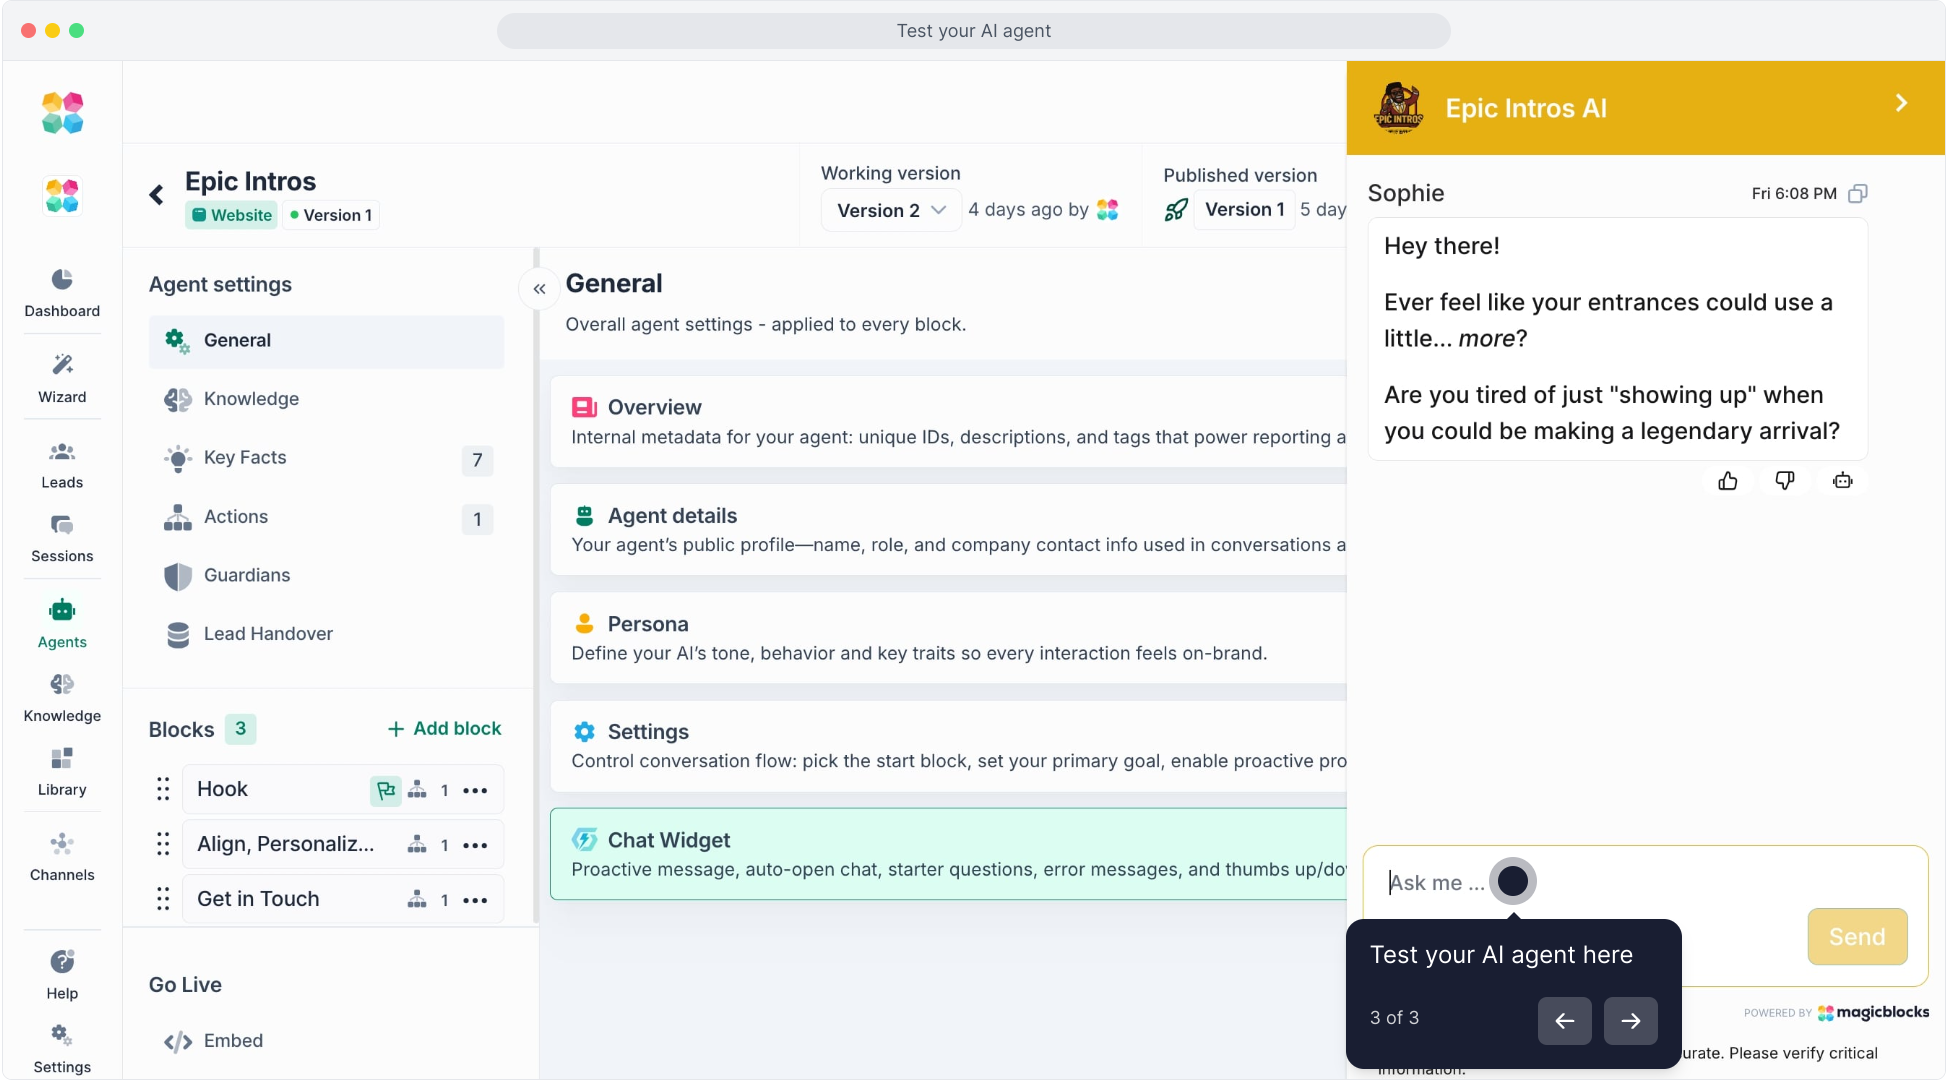Click the robot debug icon below message
This screenshot has width=1948, height=1080.
[1842, 481]
